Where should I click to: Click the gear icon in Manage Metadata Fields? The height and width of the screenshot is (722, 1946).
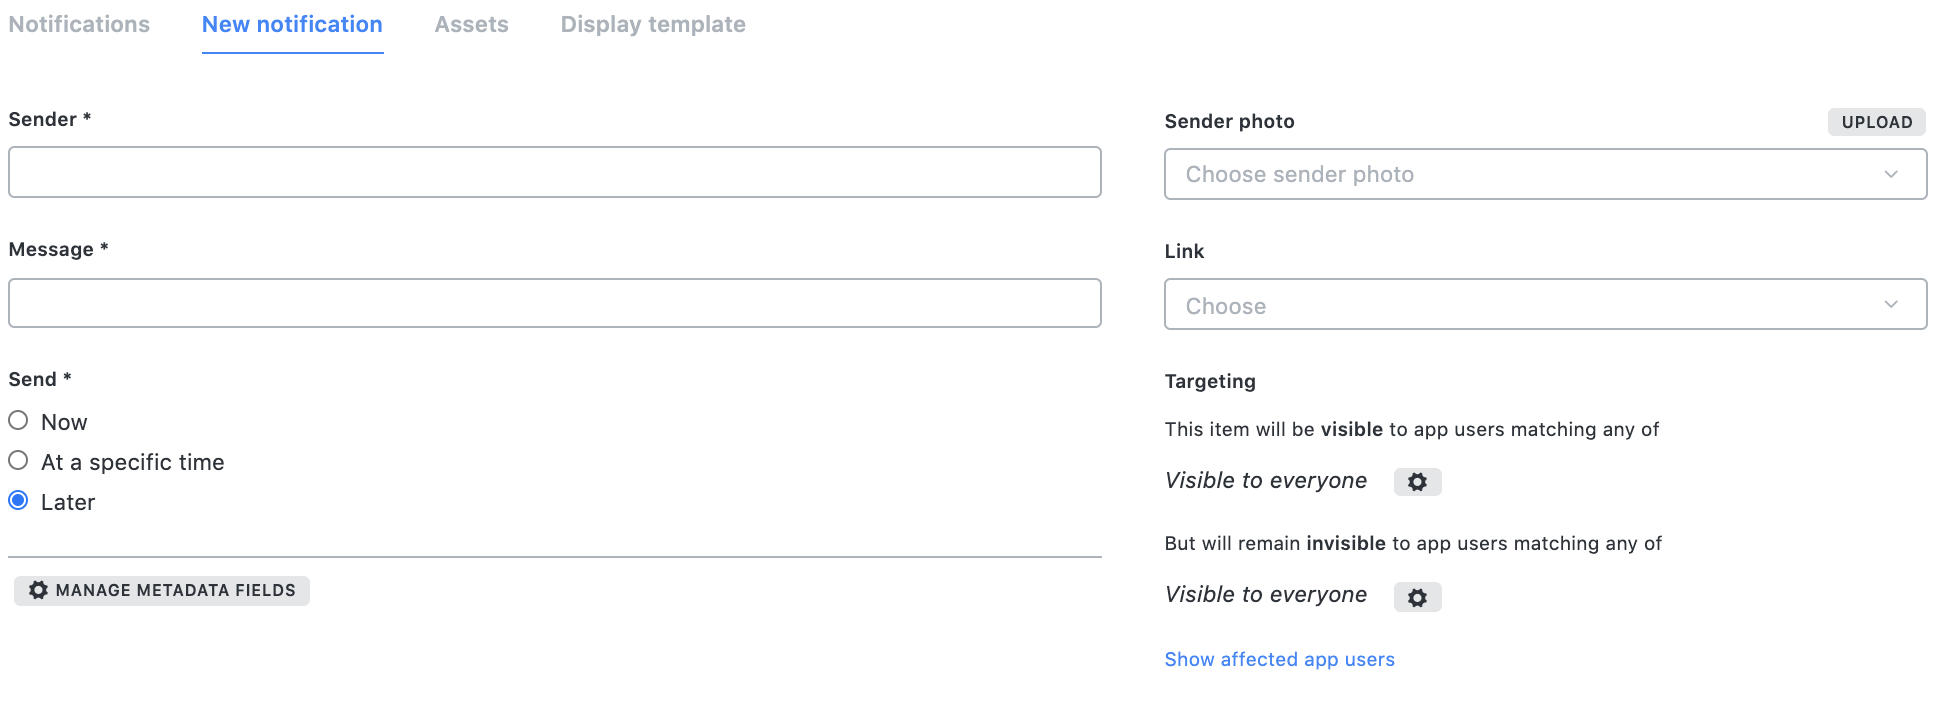click(37, 590)
